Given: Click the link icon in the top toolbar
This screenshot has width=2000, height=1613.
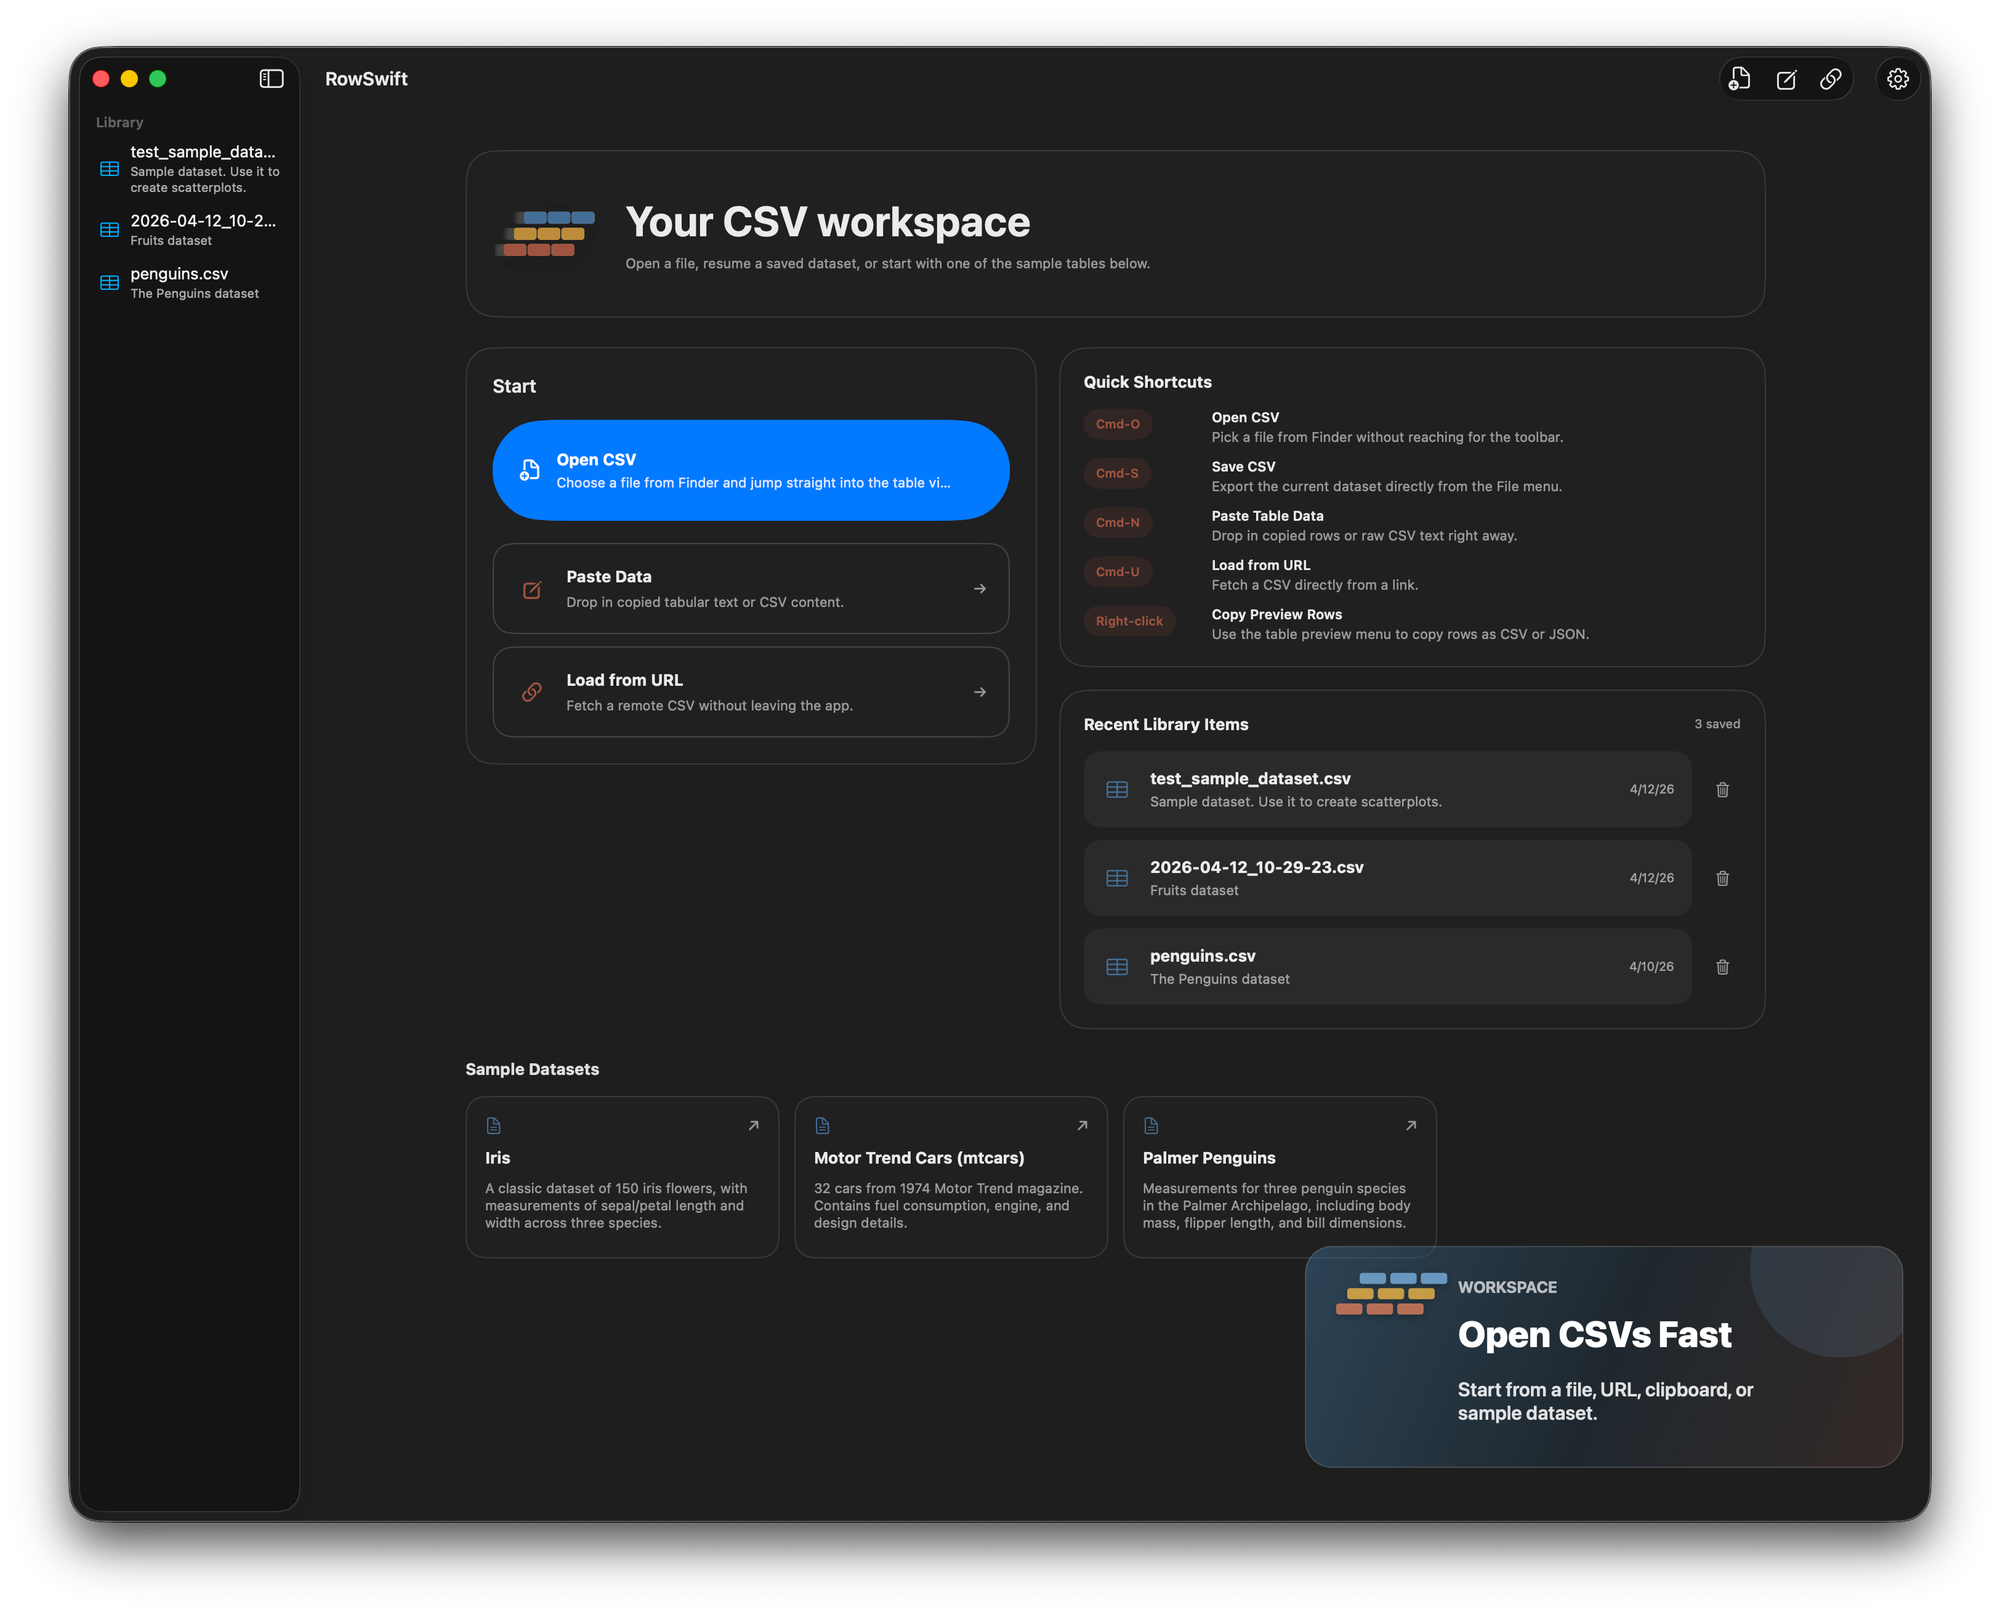Looking at the screenshot, I should 1831,78.
